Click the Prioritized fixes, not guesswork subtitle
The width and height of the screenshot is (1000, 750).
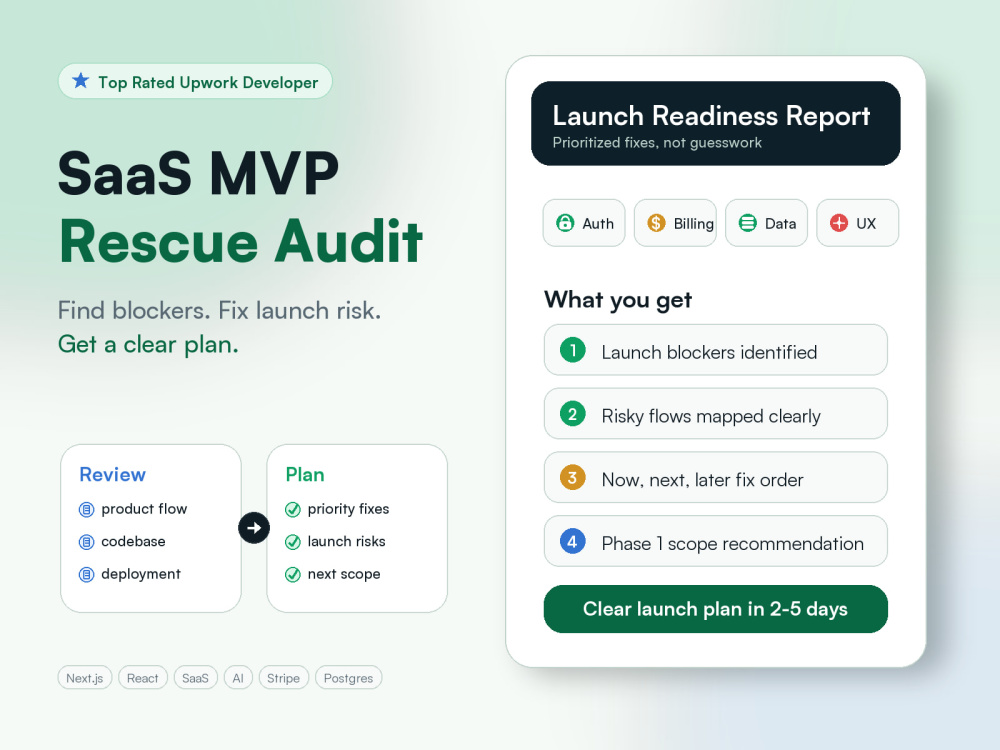[657, 143]
